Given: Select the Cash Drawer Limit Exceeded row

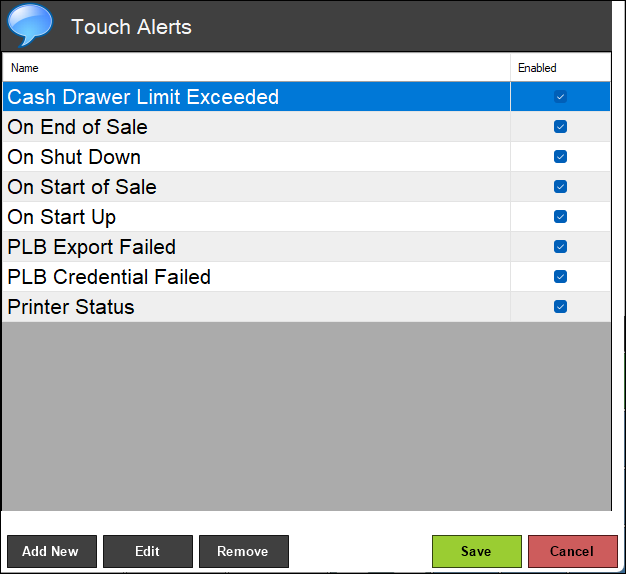Looking at the screenshot, I should [x=306, y=97].
